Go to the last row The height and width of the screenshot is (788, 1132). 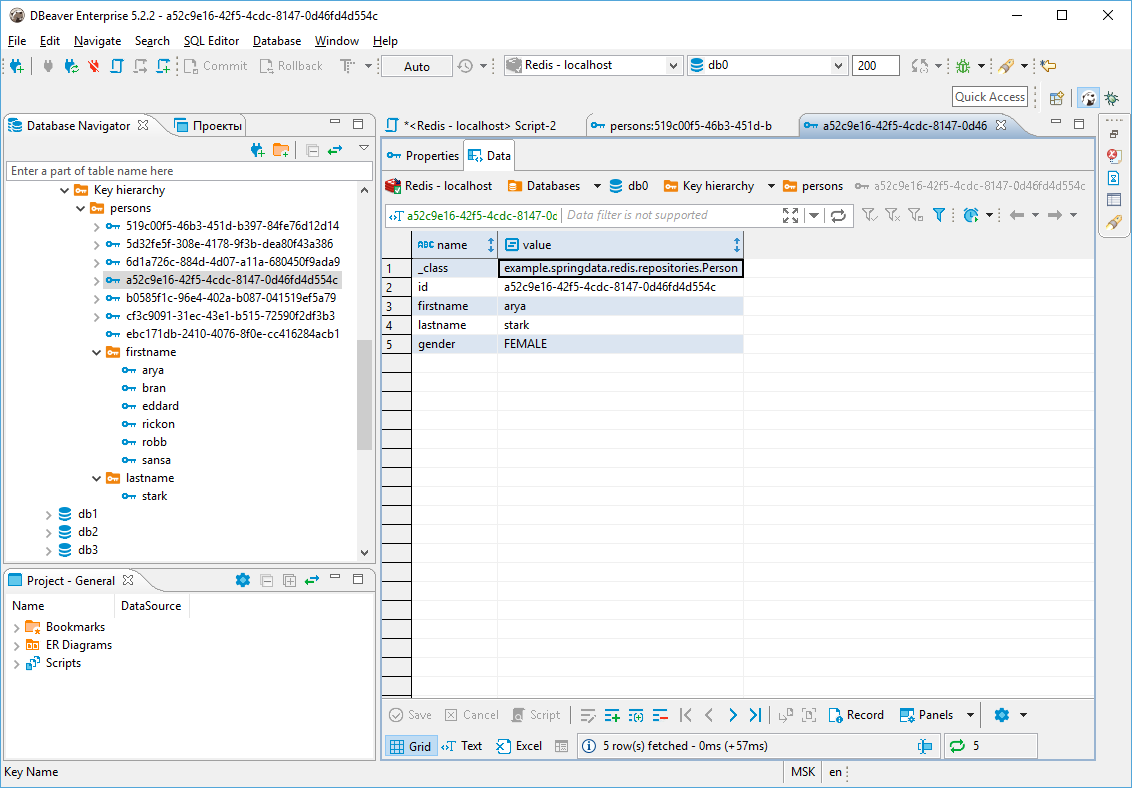[756, 715]
